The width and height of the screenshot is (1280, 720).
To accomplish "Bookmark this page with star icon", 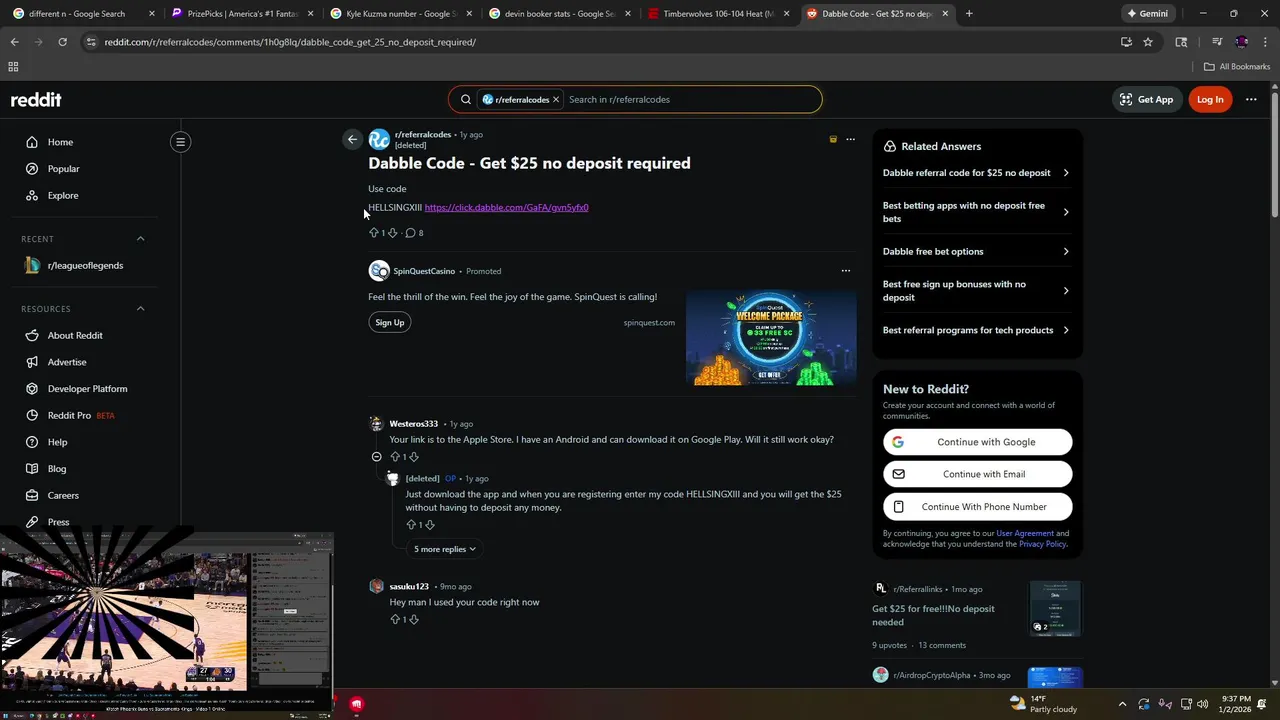I will [x=1148, y=42].
